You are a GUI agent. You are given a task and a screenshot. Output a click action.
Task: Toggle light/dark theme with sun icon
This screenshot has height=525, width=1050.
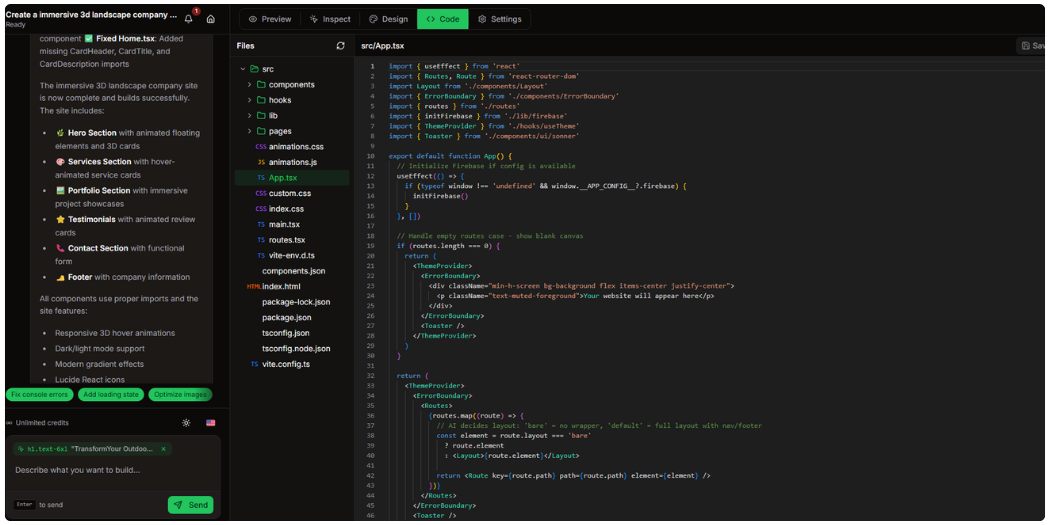[186, 423]
